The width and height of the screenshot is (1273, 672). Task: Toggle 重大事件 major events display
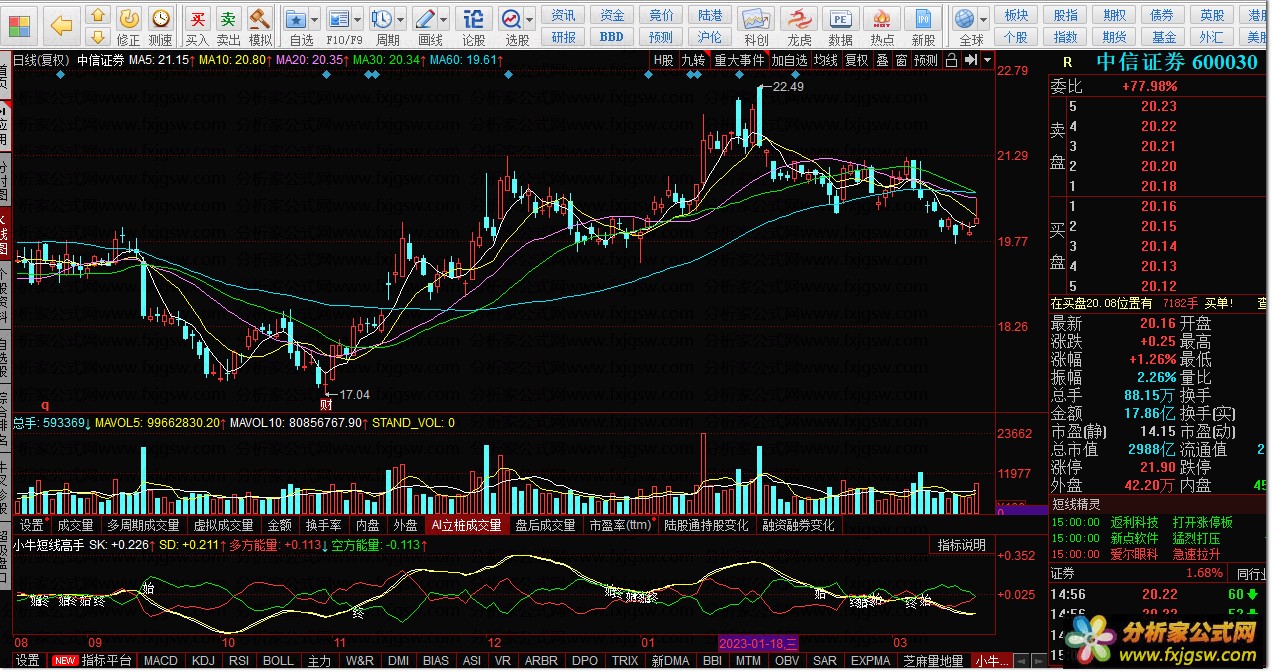click(739, 60)
